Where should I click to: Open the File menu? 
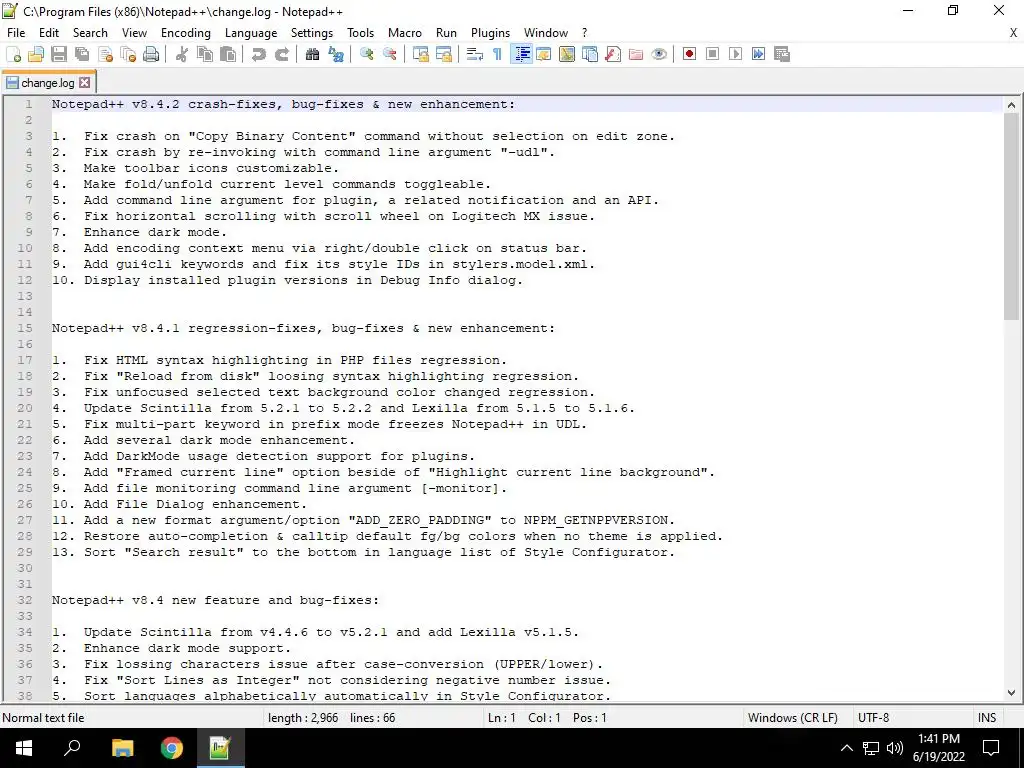16,33
